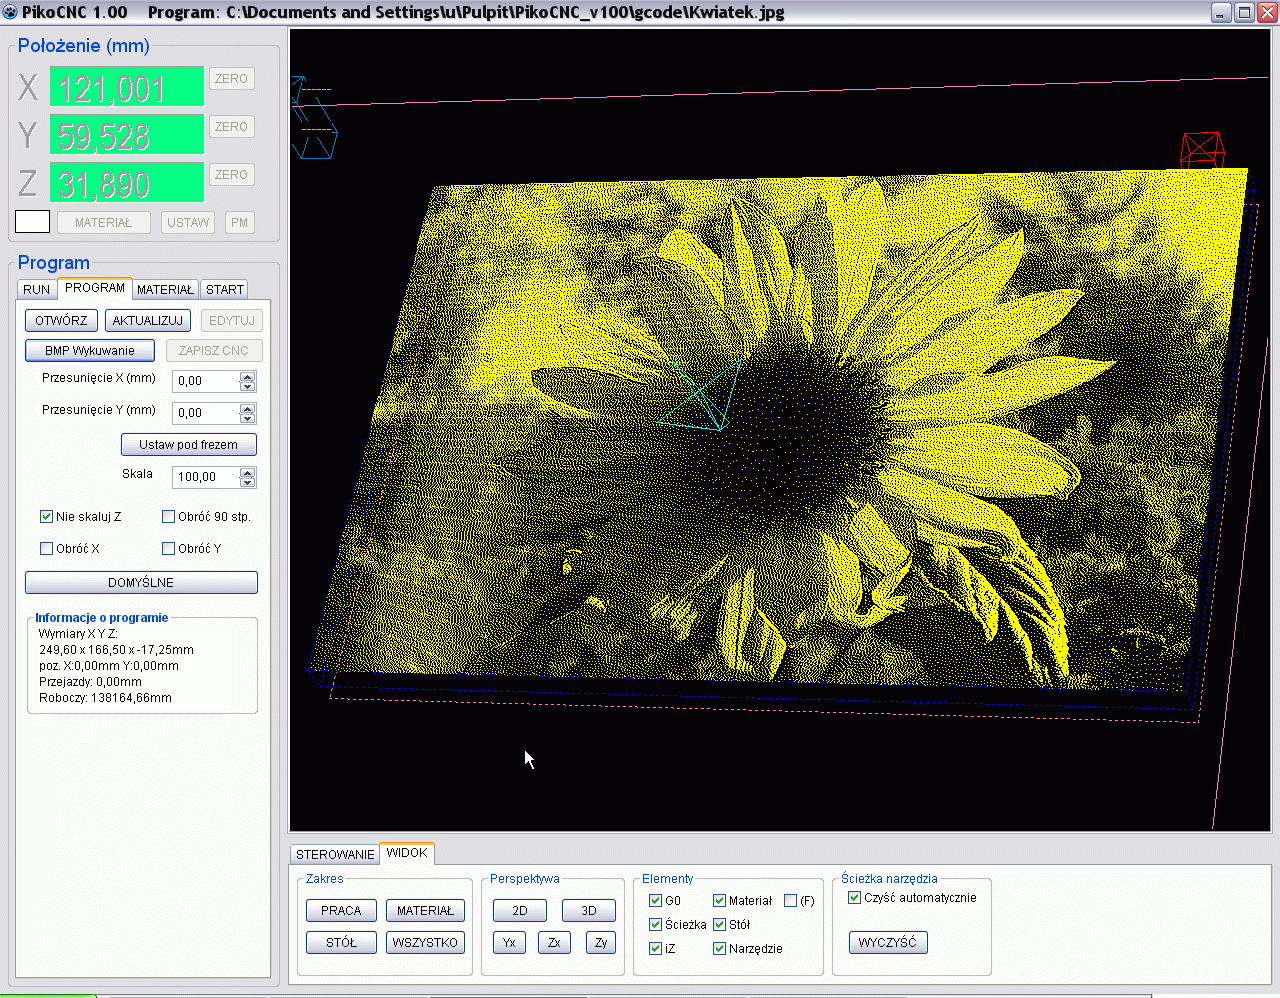
Task: Click the red tool marker in 3D view
Action: tap(1202, 149)
